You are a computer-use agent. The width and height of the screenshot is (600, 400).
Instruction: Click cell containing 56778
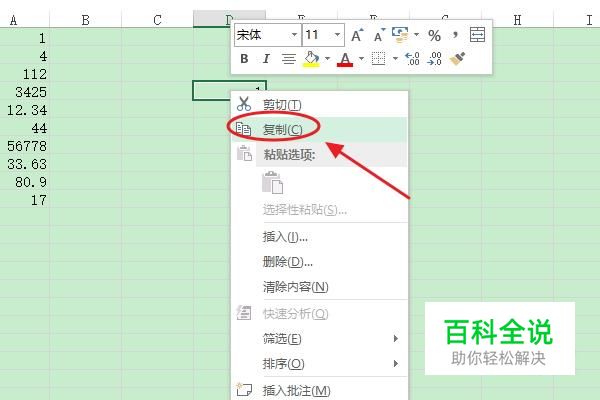[x=24, y=146]
